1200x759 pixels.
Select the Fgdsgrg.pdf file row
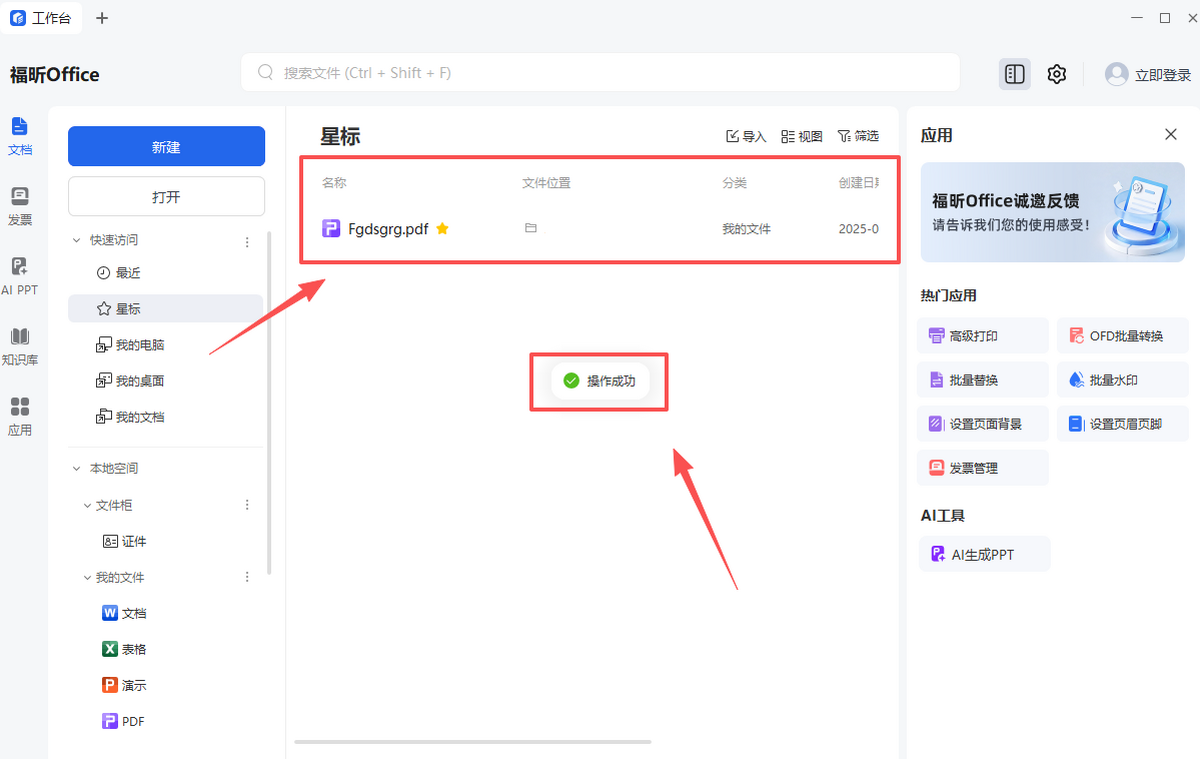point(600,229)
